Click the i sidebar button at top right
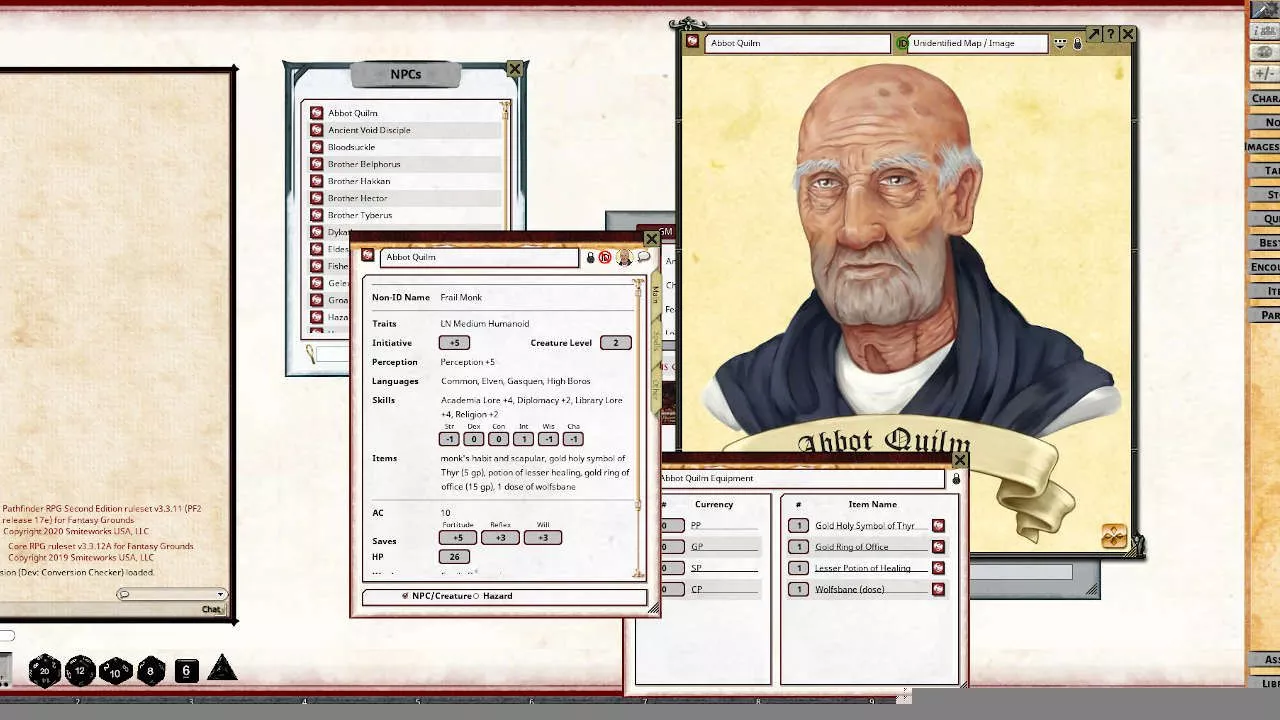The height and width of the screenshot is (720, 1280). 1265,31
